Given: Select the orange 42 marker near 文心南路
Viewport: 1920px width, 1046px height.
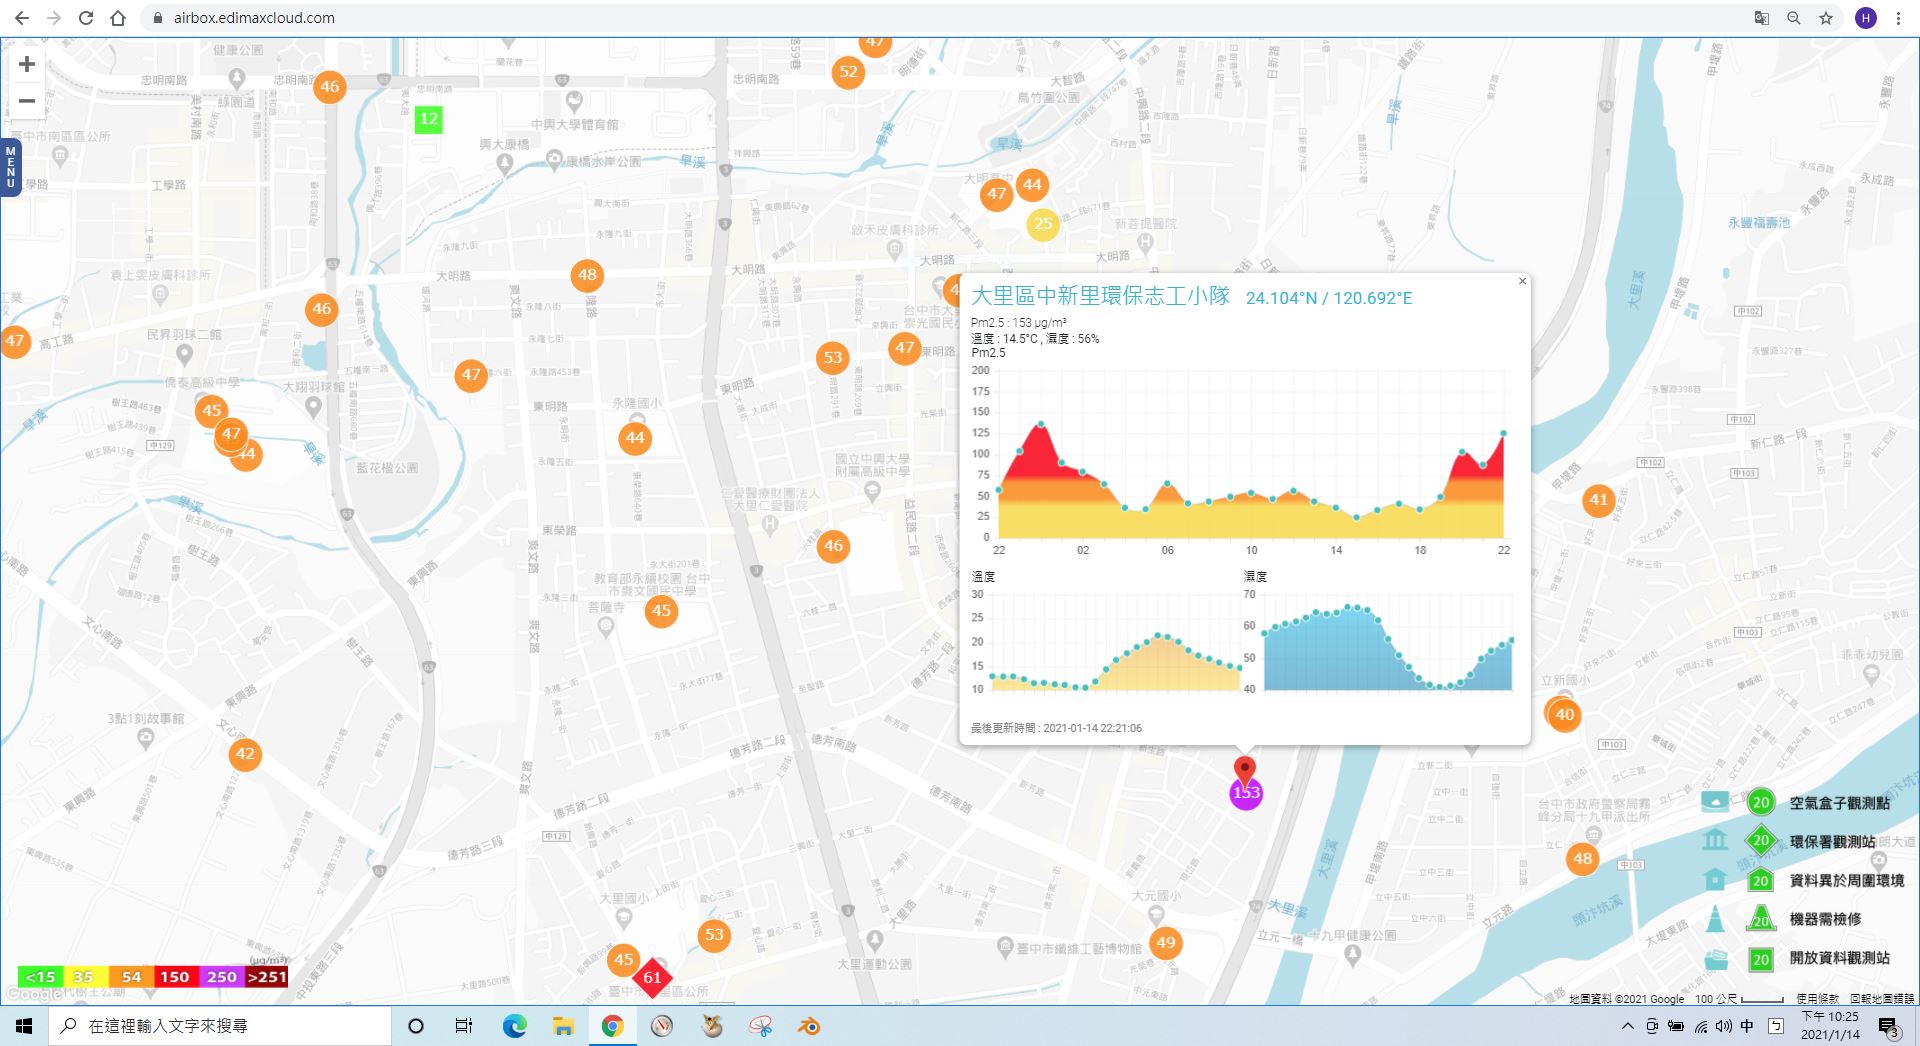Looking at the screenshot, I should pyautogui.click(x=245, y=754).
